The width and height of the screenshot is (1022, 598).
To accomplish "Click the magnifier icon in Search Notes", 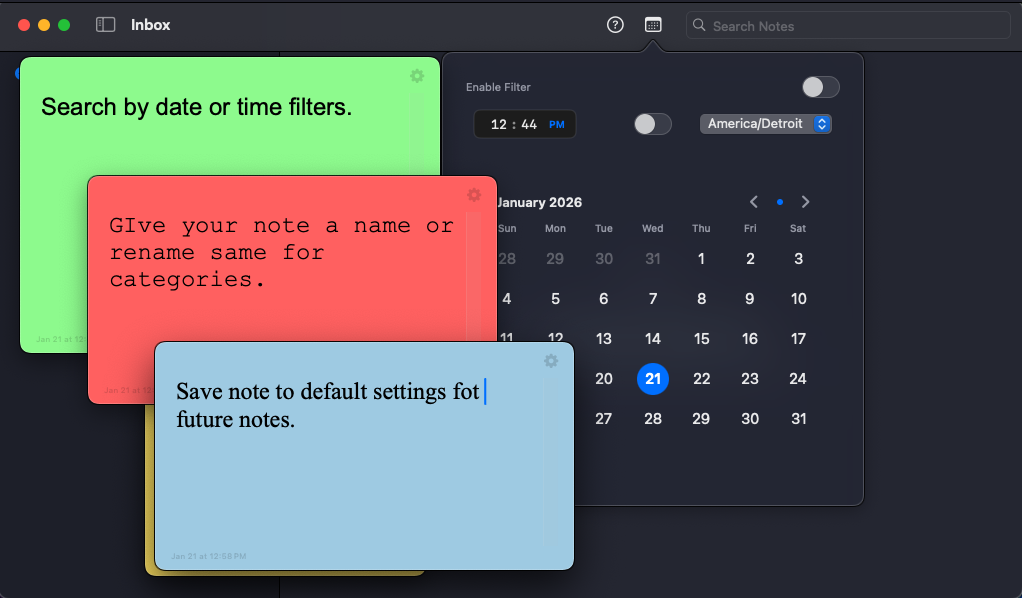I will [x=699, y=25].
